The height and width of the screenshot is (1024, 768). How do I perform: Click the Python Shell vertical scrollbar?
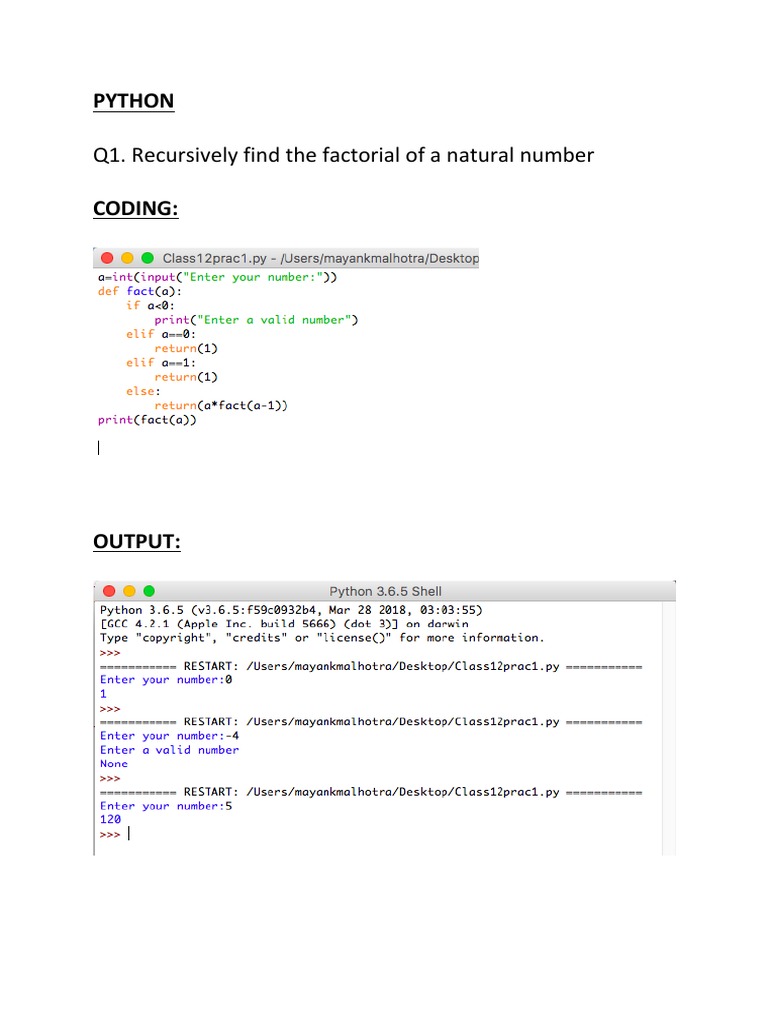[669, 728]
